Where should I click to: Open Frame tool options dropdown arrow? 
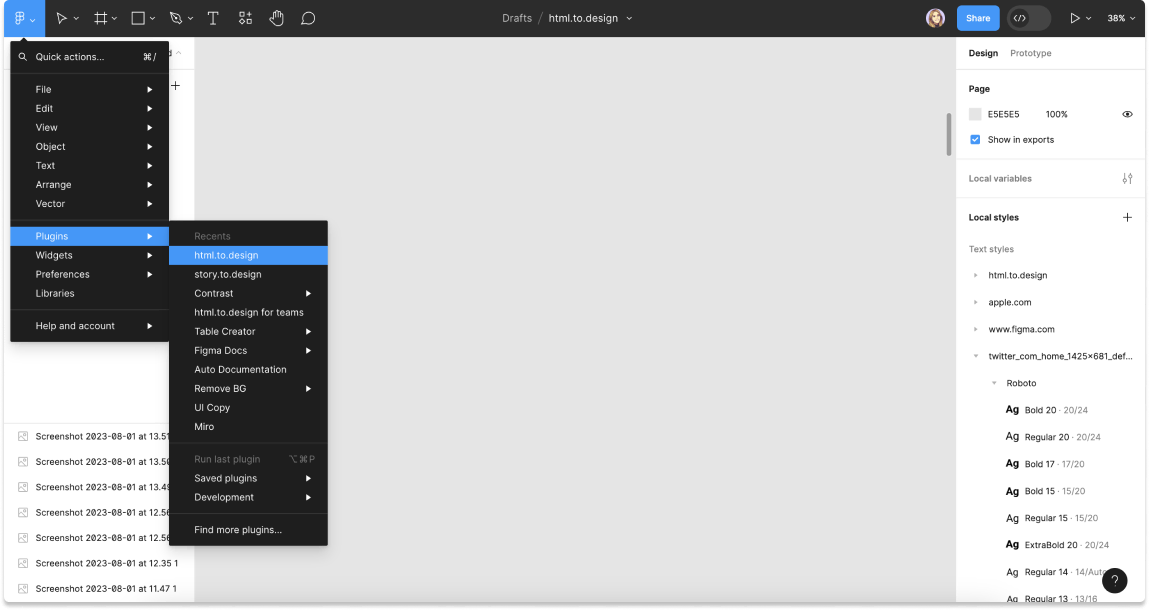click(114, 19)
